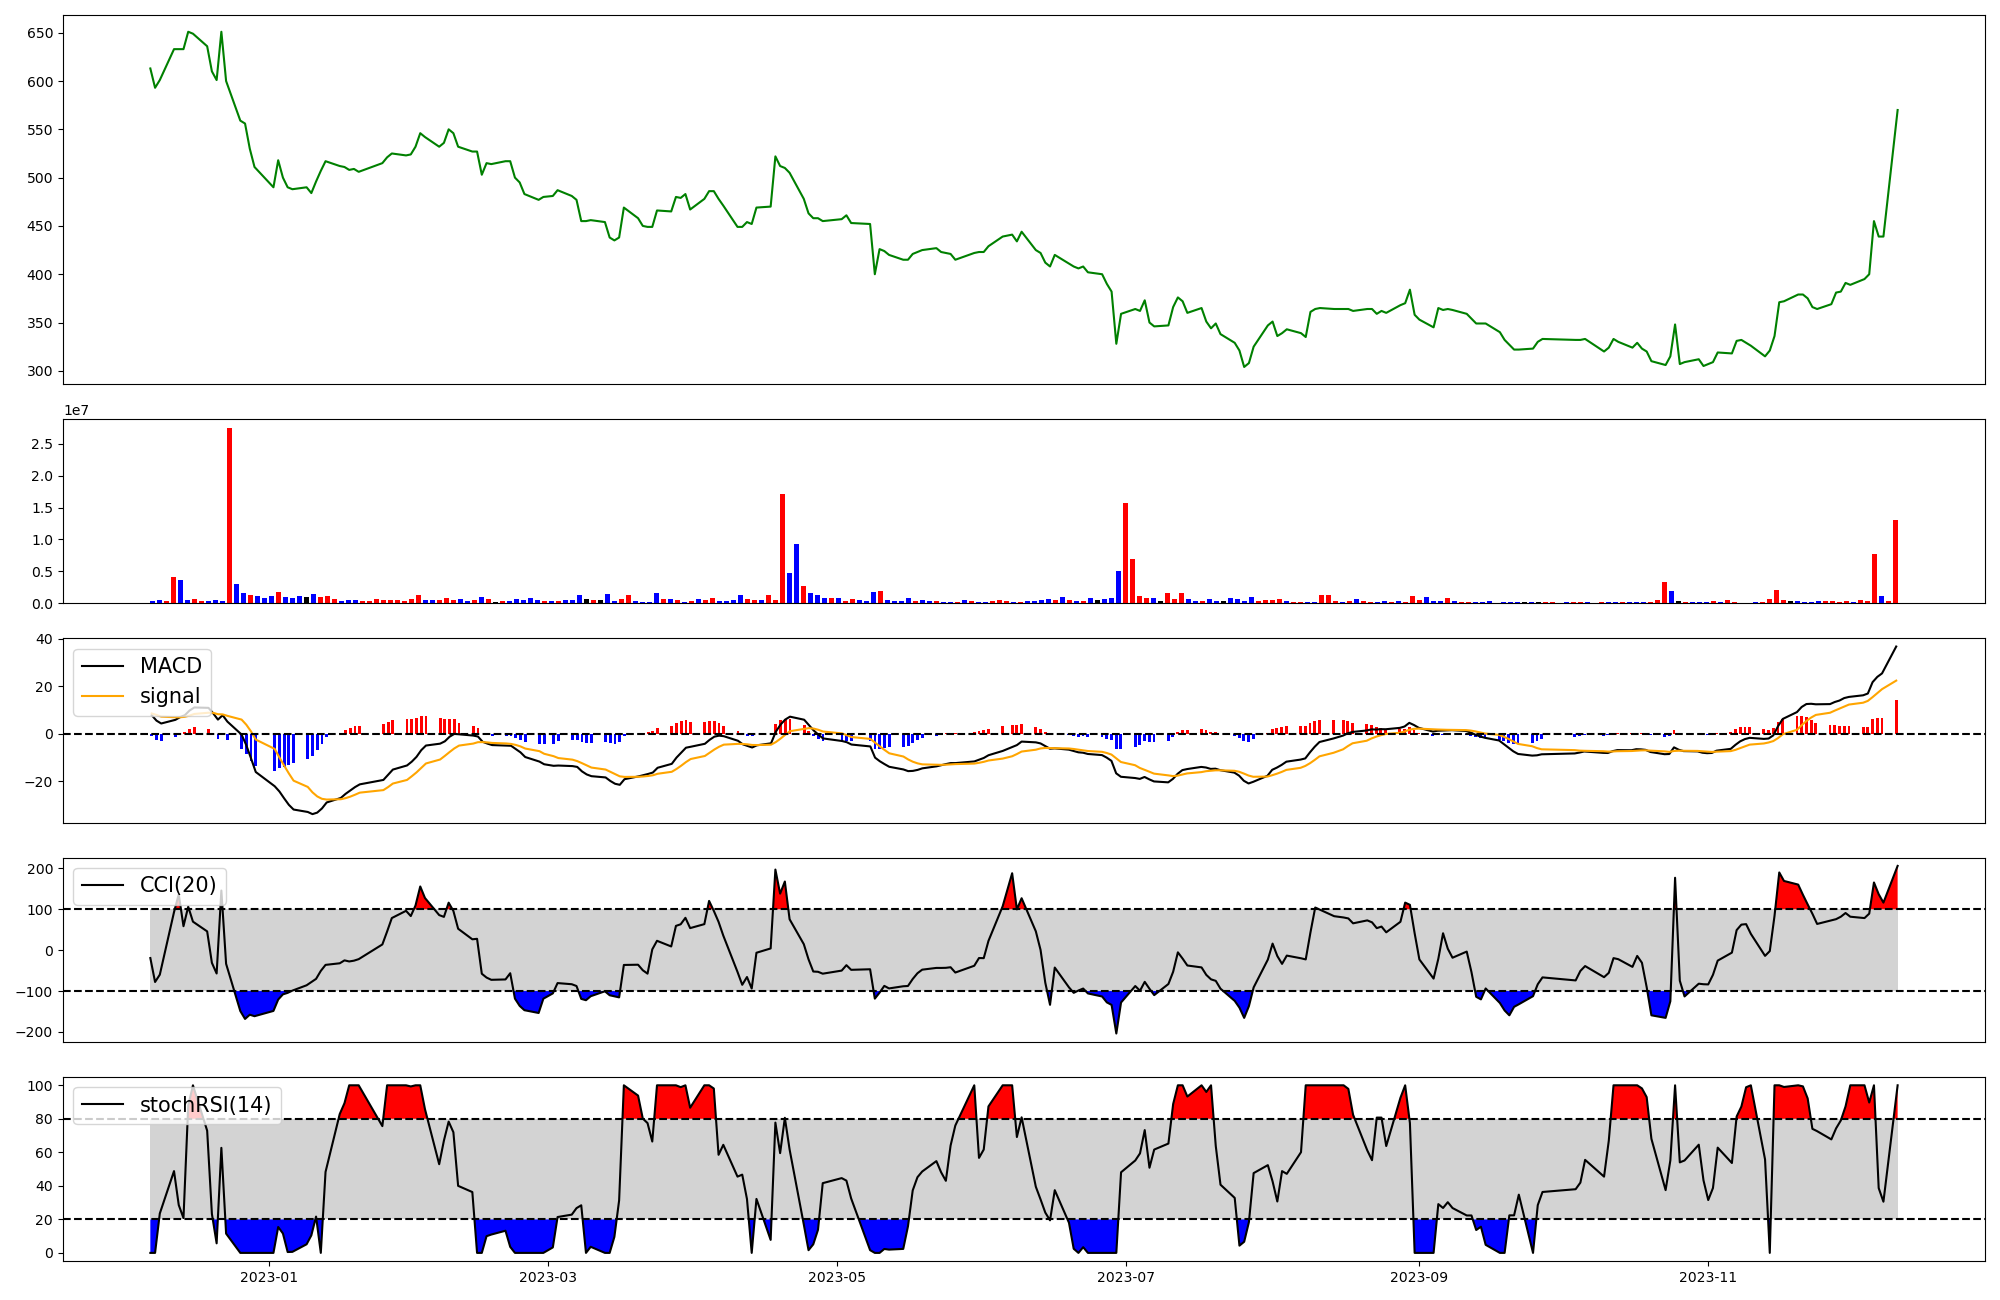Click the MACD legend entry
This screenshot has height=1300, width=2000.
pyautogui.click(x=170, y=666)
